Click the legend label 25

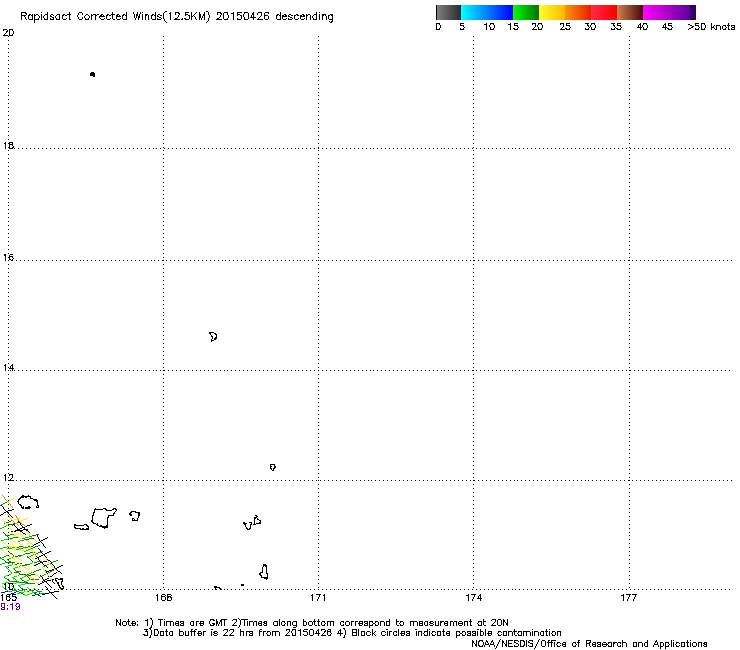point(565,27)
